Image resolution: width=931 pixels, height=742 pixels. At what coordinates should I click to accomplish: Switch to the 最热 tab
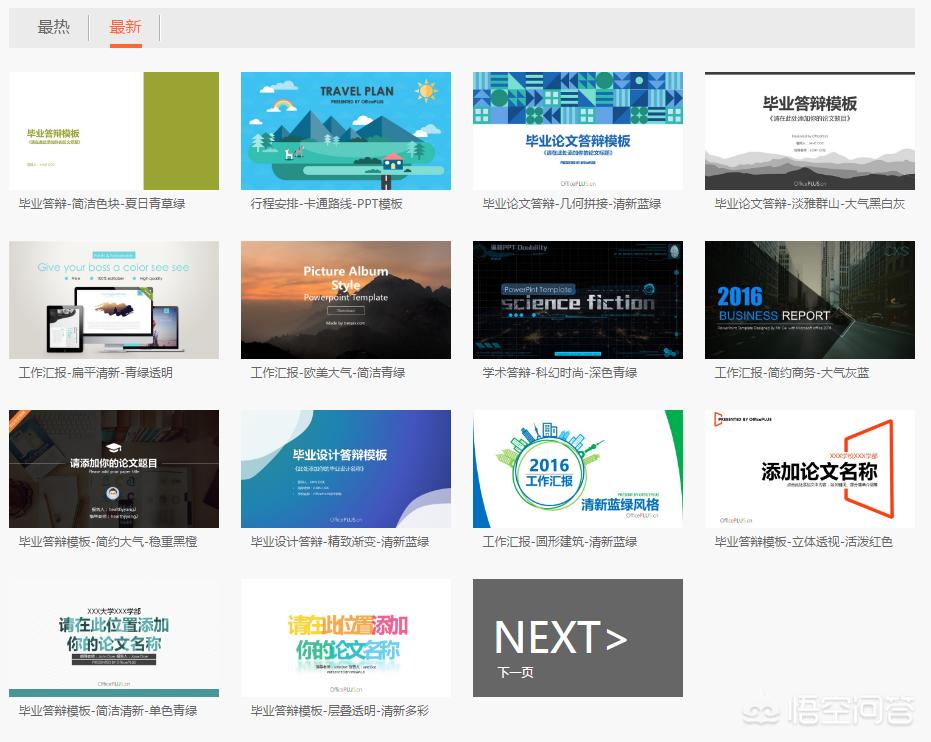pyautogui.click(x=53, y=27)
